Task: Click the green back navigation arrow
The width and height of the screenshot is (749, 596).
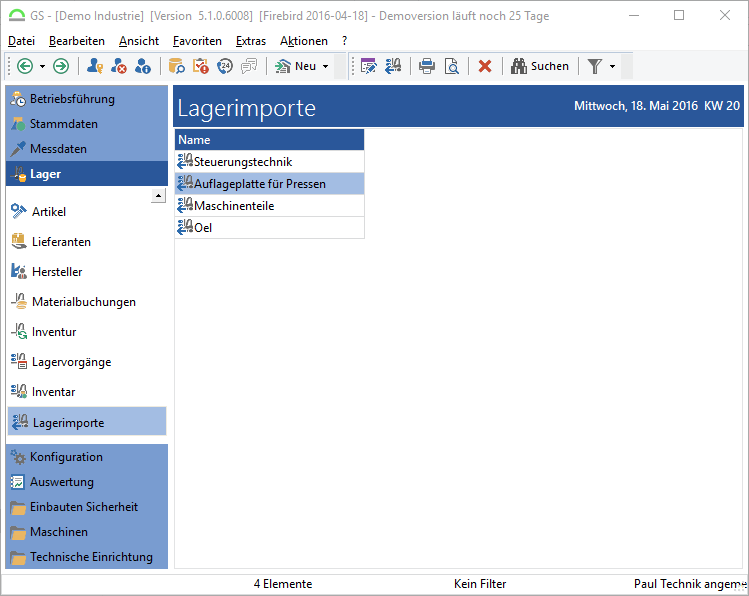Action: point(25,66)
